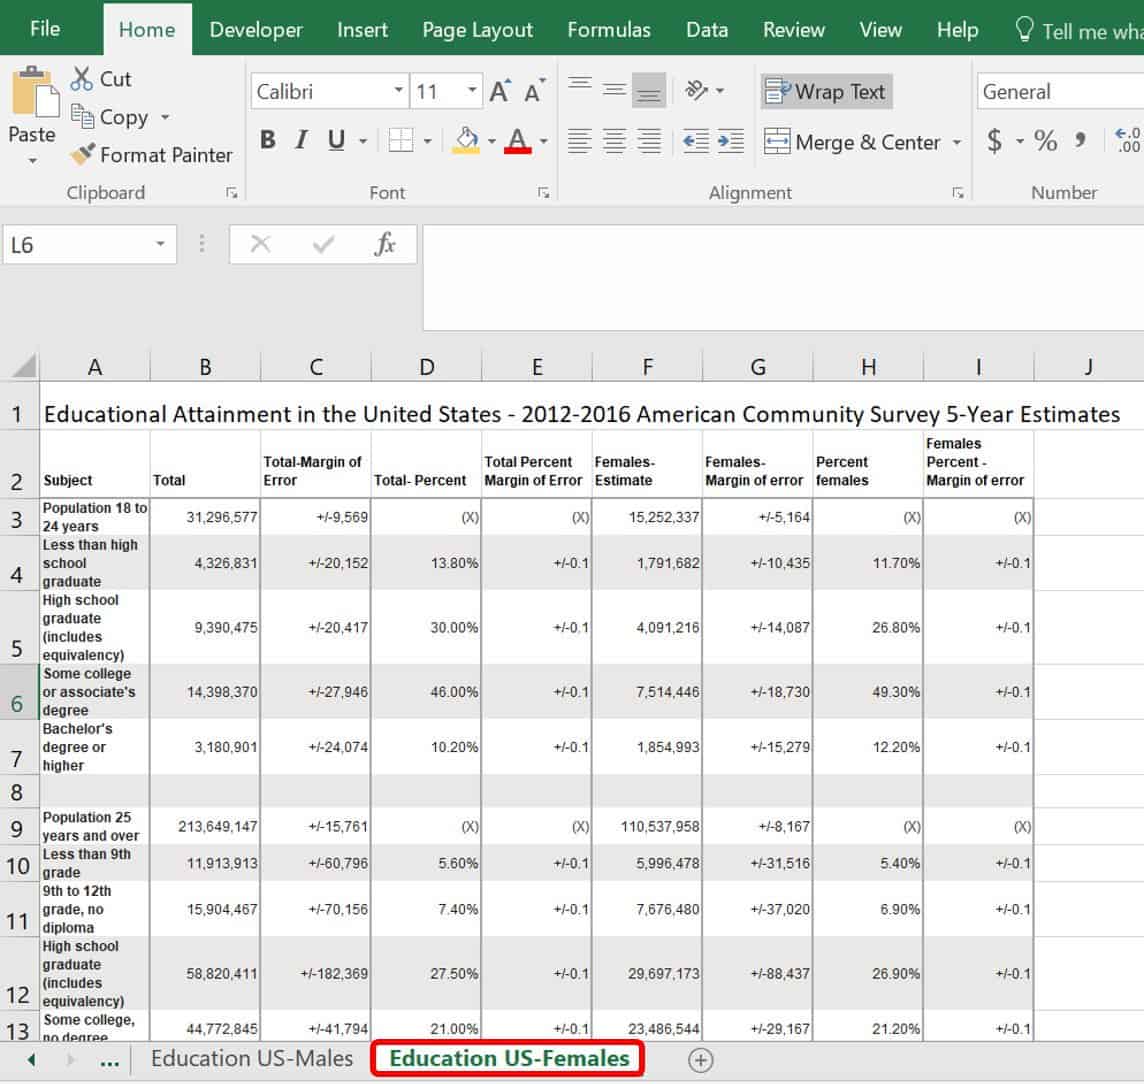
Task: Click Merge & Center
Action: coord(852,142)
